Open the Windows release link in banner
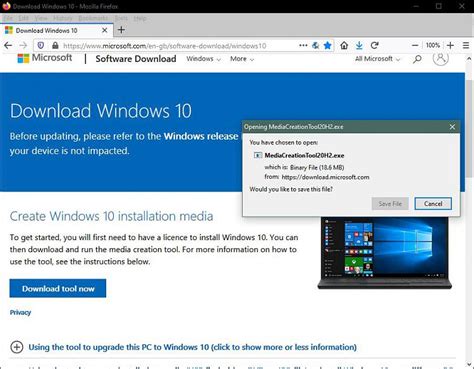Screen dimensions: 474x369 tap(201, 136)
